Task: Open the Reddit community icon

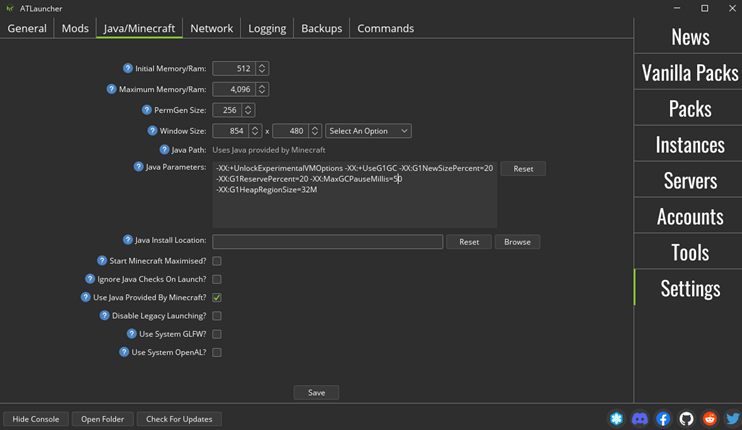Action: [710, 419]
